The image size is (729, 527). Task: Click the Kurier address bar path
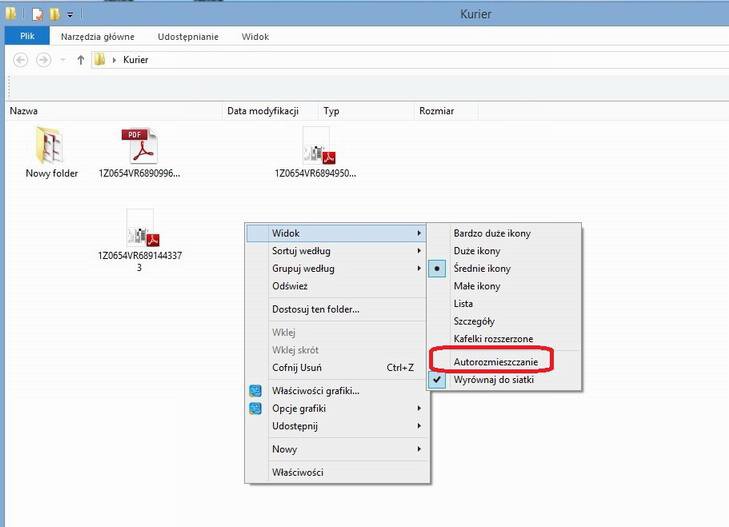click(135, 60)
